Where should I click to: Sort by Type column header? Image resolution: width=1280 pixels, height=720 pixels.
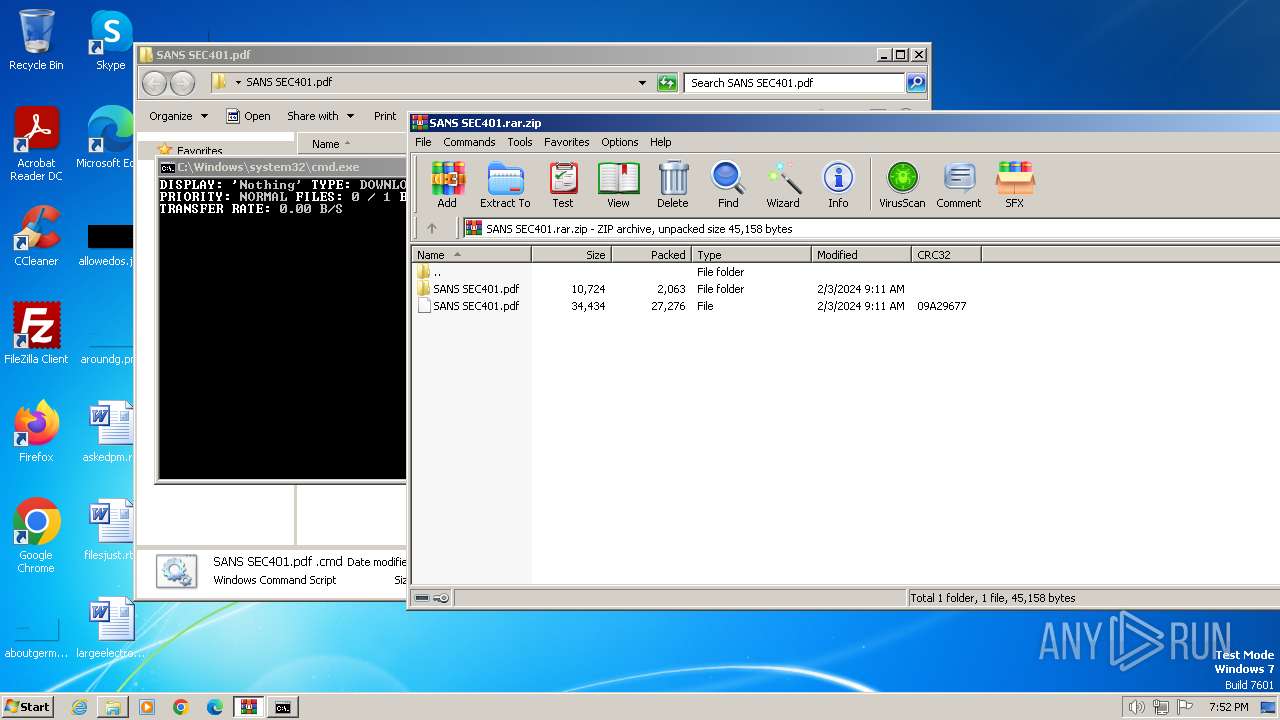coord(751,255)
